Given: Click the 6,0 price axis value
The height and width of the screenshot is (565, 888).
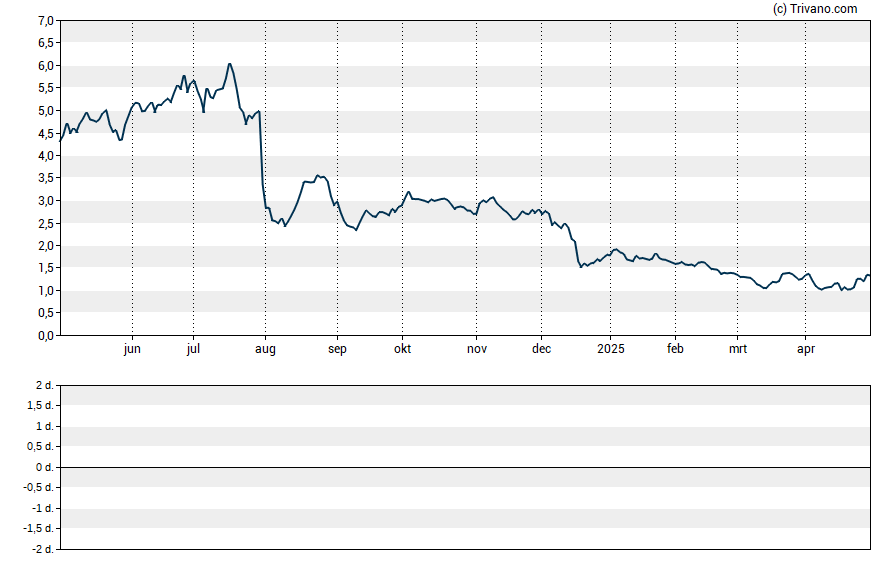Looking at the screenshot, I should coord(46,66).
